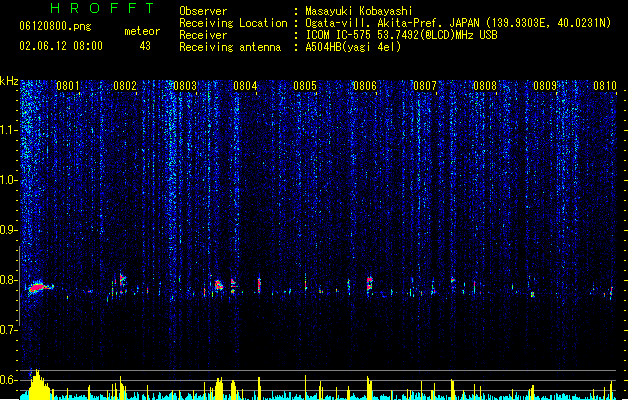Click the 1.0 kHz axis label
Viewport: 629px width, 400px height.
9,180
